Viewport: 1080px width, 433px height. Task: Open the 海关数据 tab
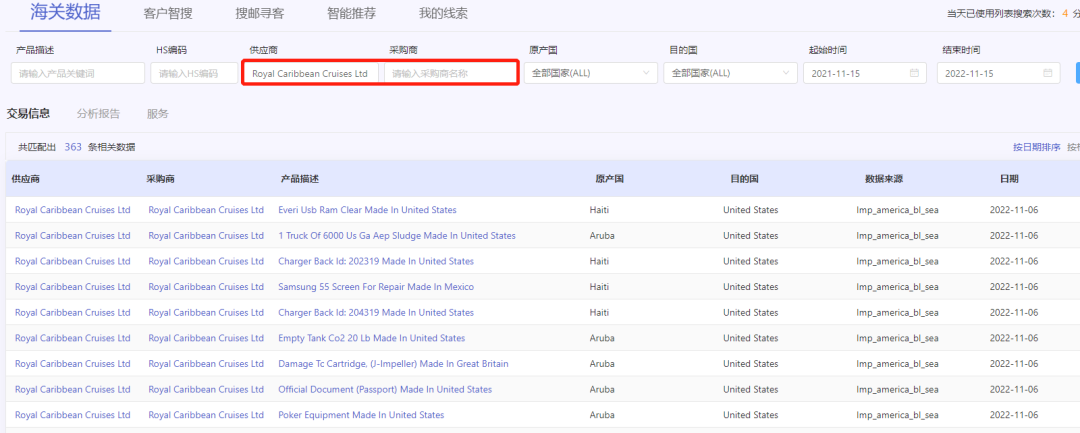pyautogui.click(x=65, y=13)
